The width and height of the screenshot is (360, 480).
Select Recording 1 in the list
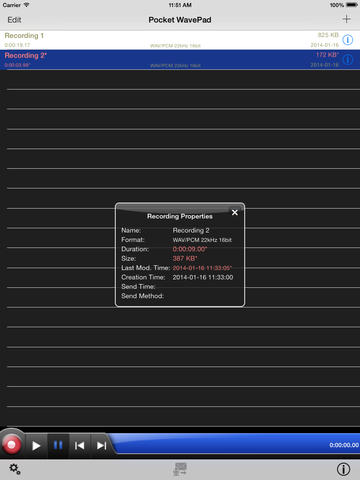click(180, 40)
